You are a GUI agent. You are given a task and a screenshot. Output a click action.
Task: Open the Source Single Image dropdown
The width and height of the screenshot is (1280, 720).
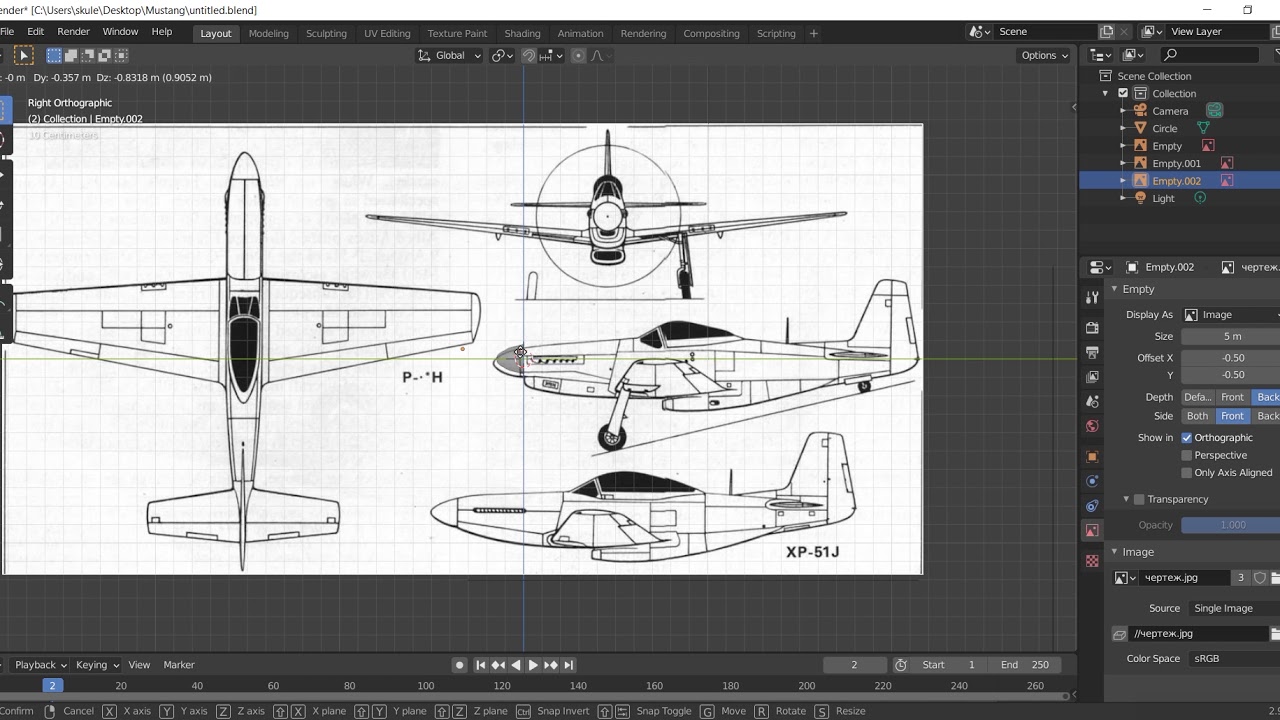[x=1233, y=608]
